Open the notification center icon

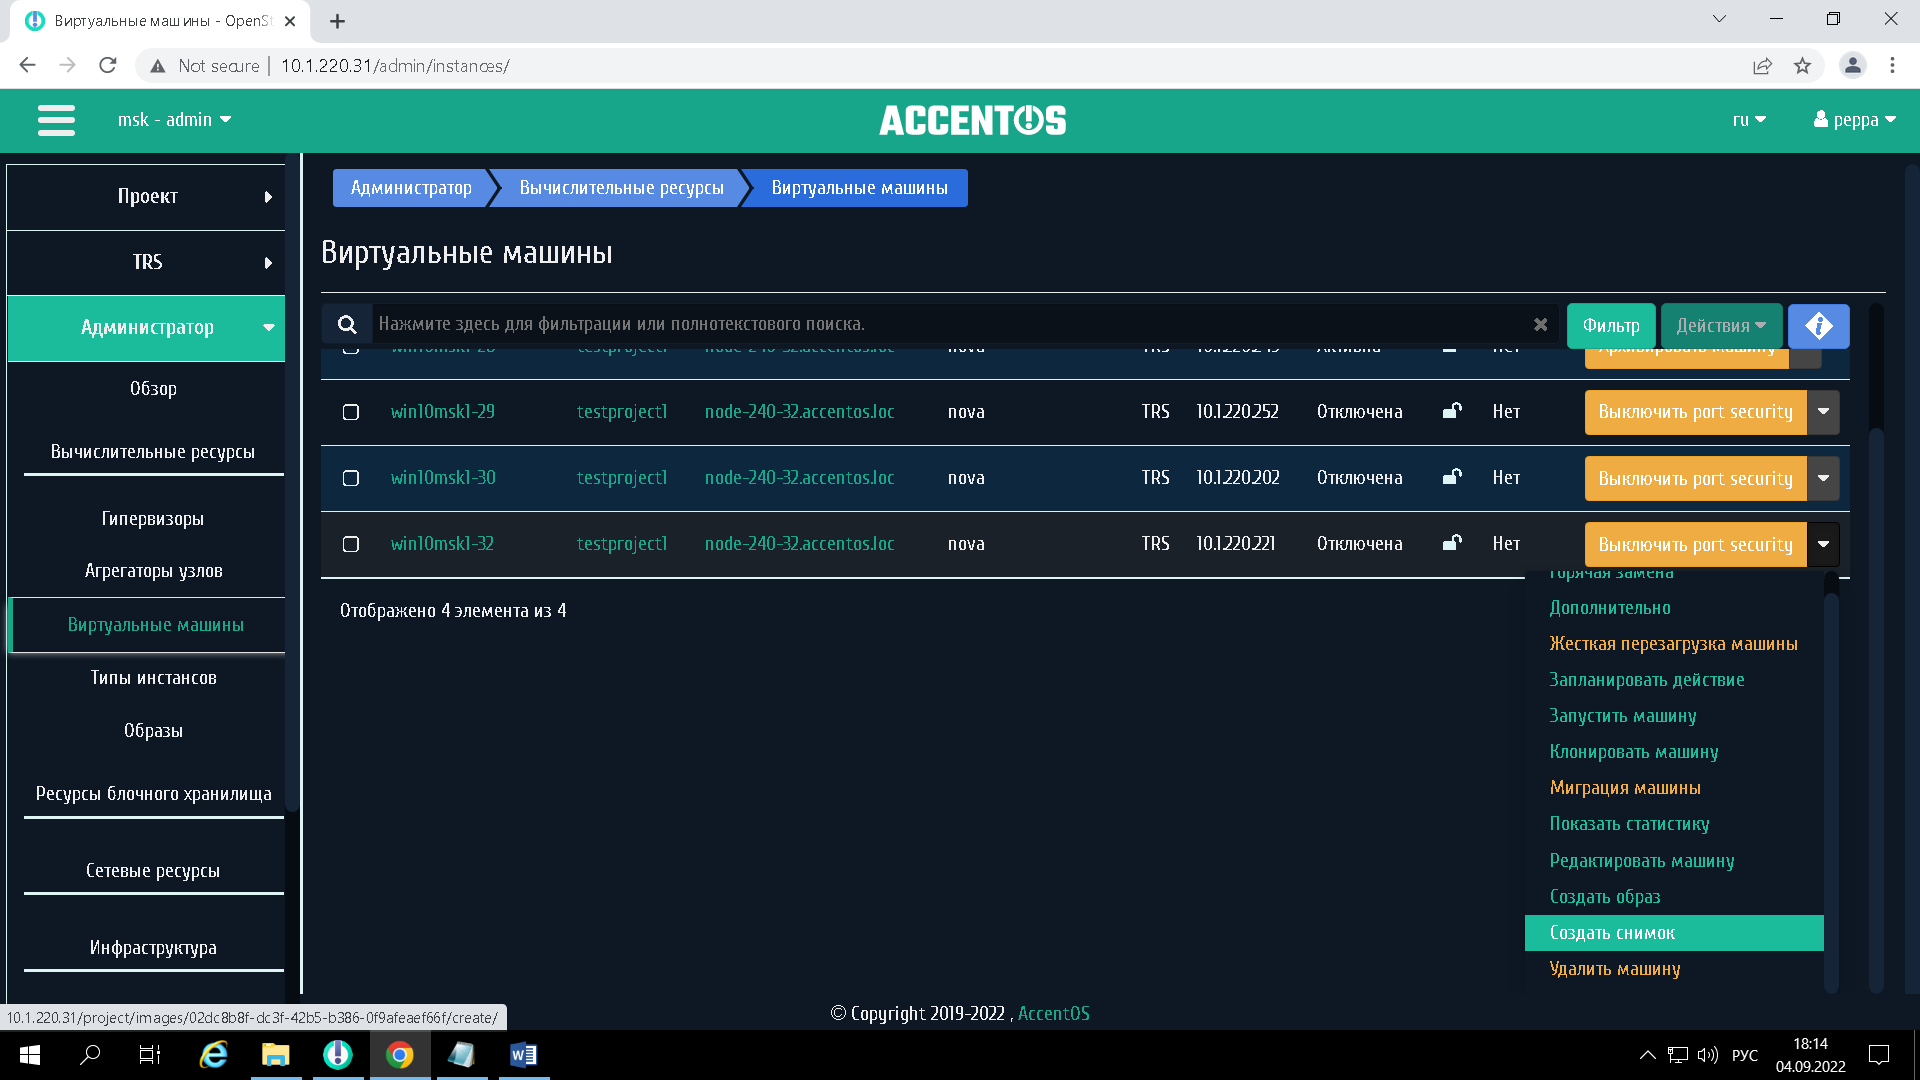click(1878, 1054)
